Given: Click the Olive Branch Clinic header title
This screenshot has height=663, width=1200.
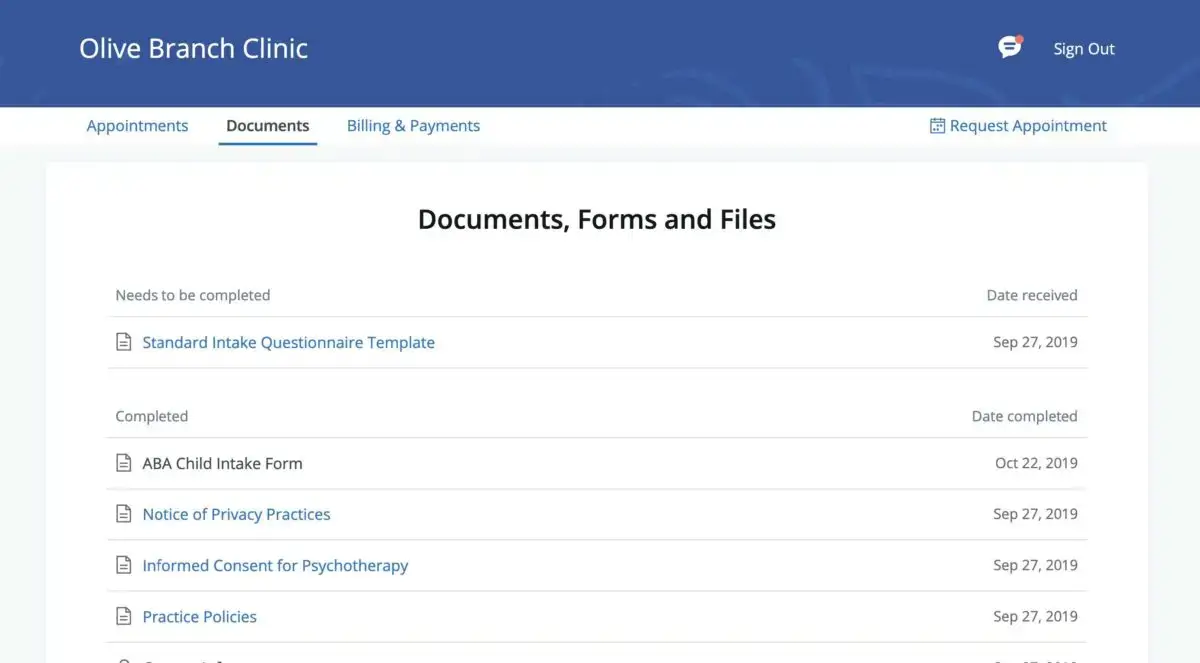Looking at the screenshot, I should pos(193,48).
